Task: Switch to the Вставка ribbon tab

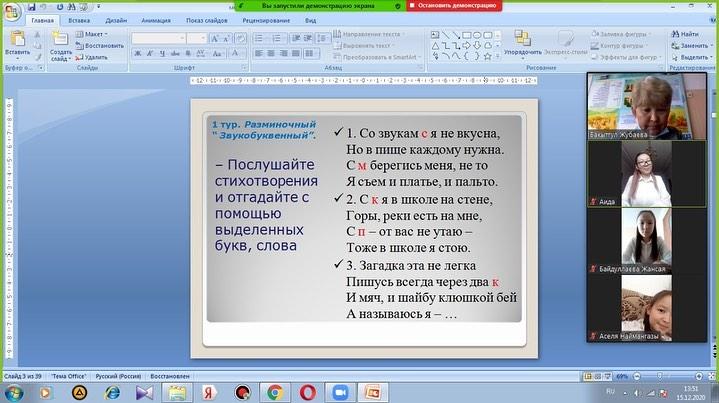Action: [79, 20]
